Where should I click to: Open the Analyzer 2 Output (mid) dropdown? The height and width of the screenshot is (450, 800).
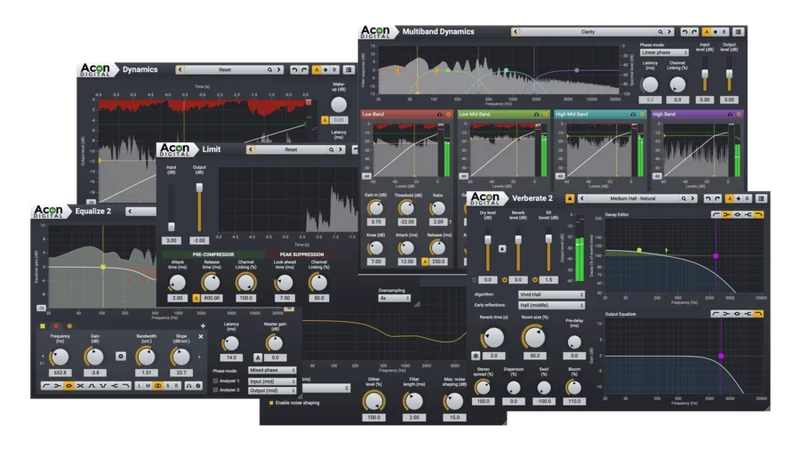coord(272,390)
